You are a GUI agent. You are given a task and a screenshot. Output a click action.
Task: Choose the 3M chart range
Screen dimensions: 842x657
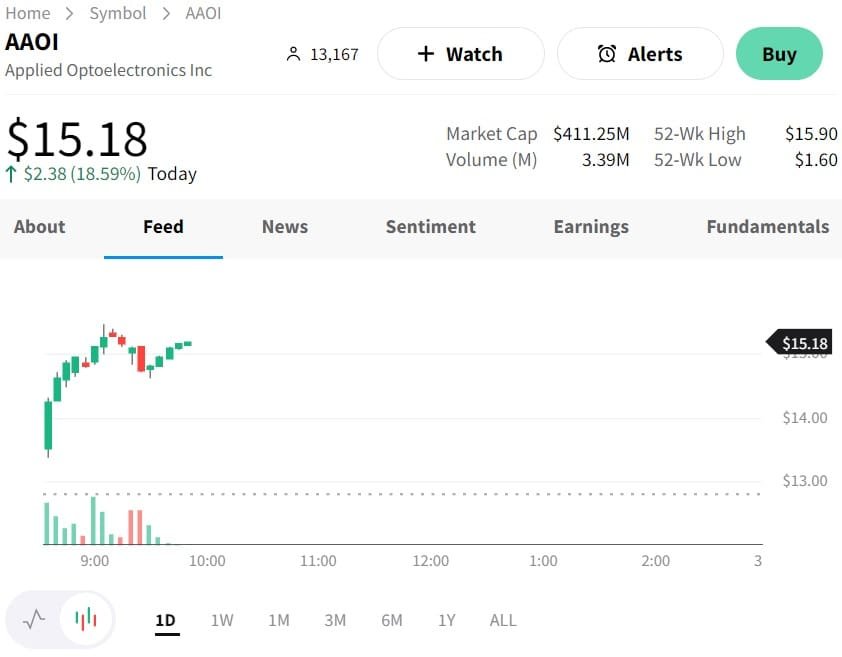[335, 620]
